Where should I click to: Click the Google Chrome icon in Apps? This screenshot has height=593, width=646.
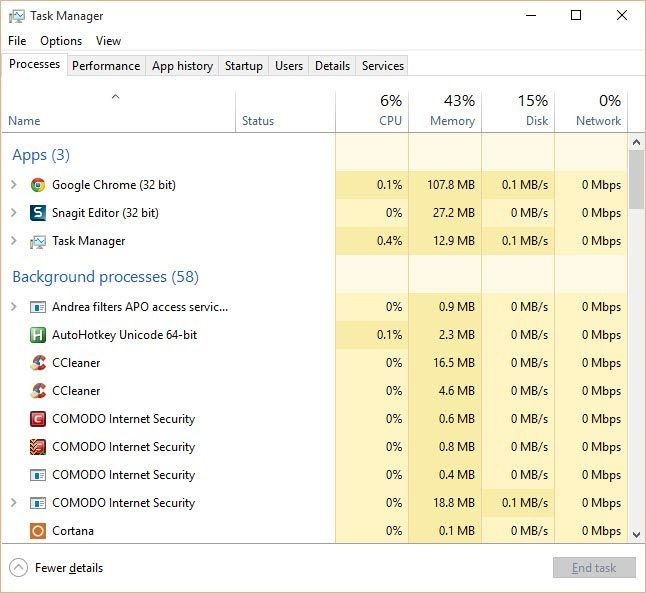38,185
